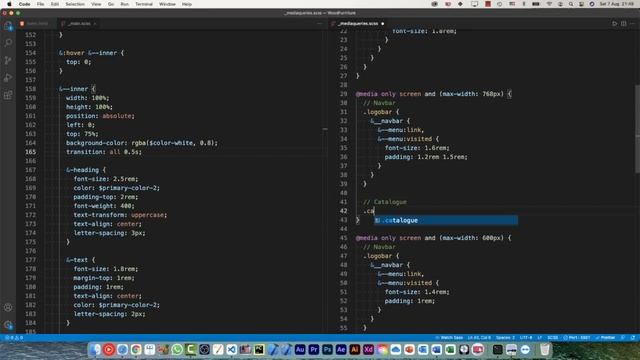Switch to the _main.scss tab

click(x=79, y=24)
